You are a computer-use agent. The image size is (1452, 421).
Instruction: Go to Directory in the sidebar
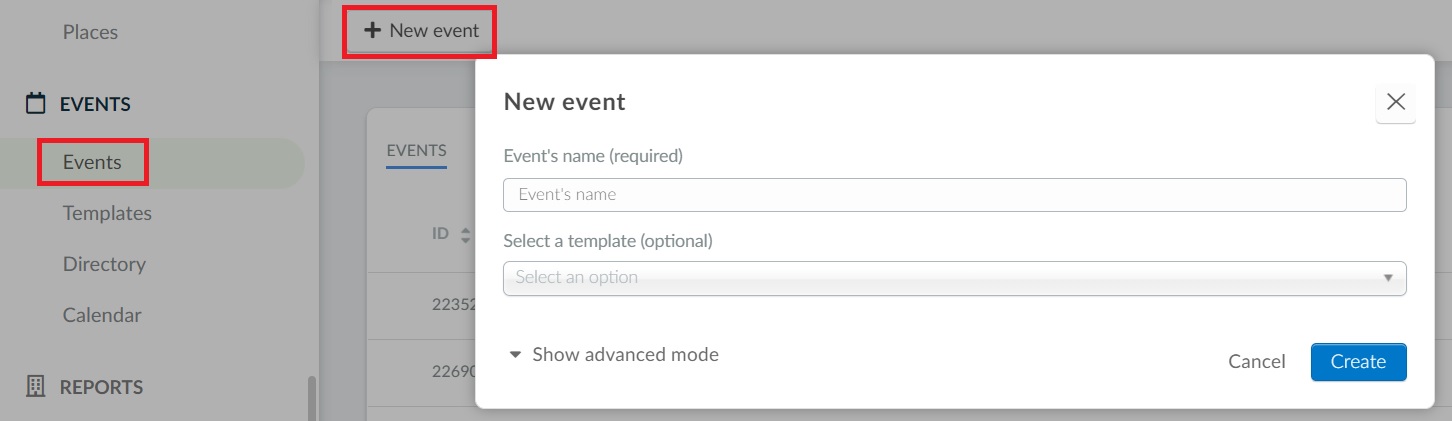click(104, 264)
